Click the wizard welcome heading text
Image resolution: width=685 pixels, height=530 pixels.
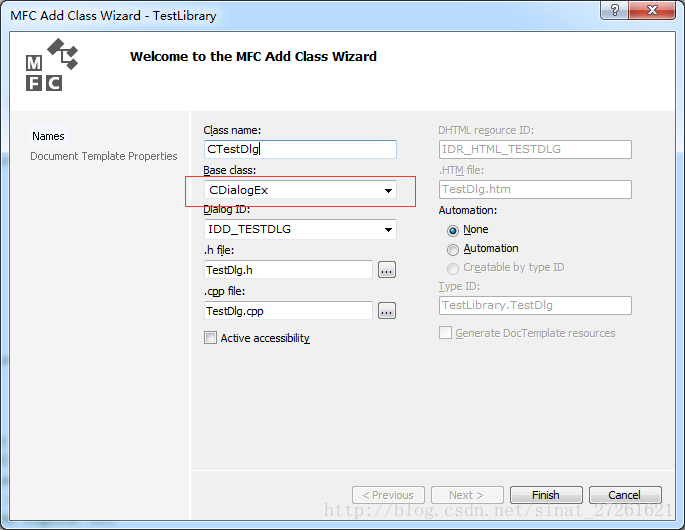[253, 57]
